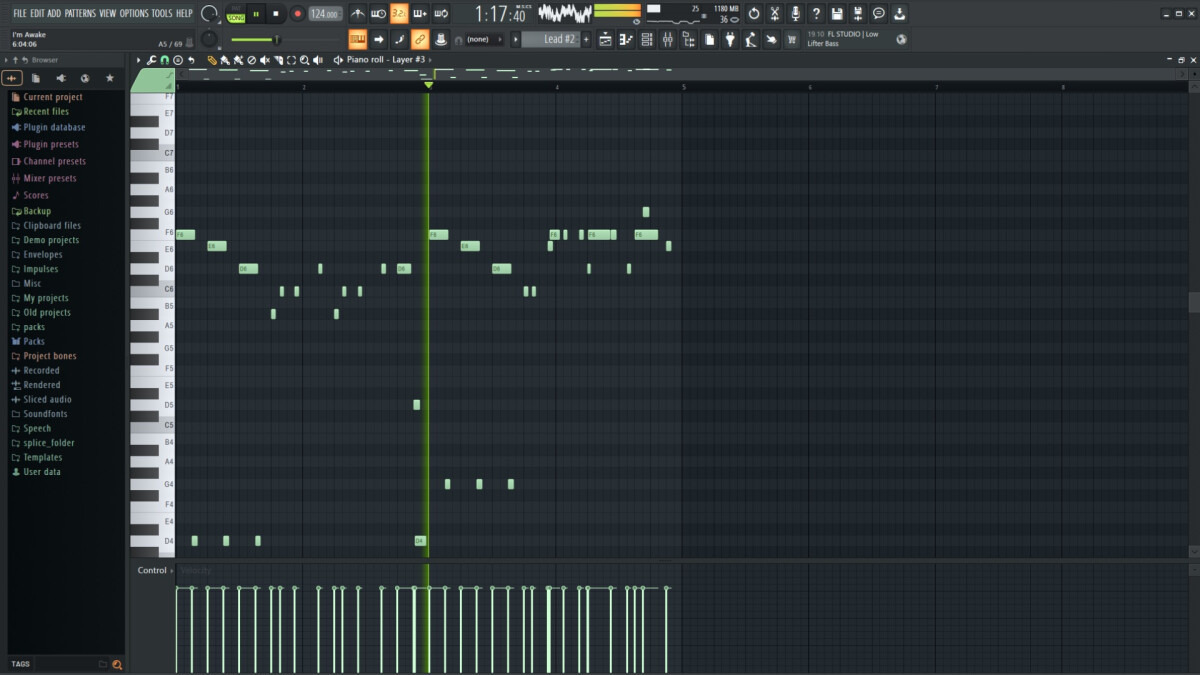Stop playback with the stop button
Viewport: 1200px width, 675px height.
pos(276,14)
